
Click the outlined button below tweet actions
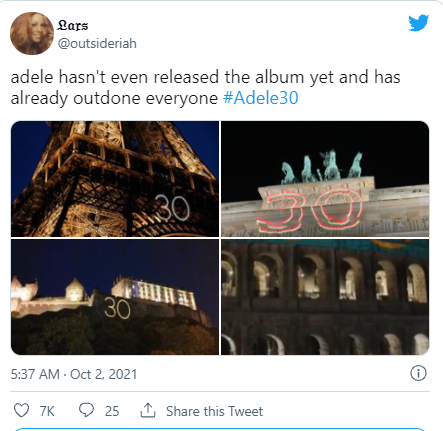click(x=220, y=429)
